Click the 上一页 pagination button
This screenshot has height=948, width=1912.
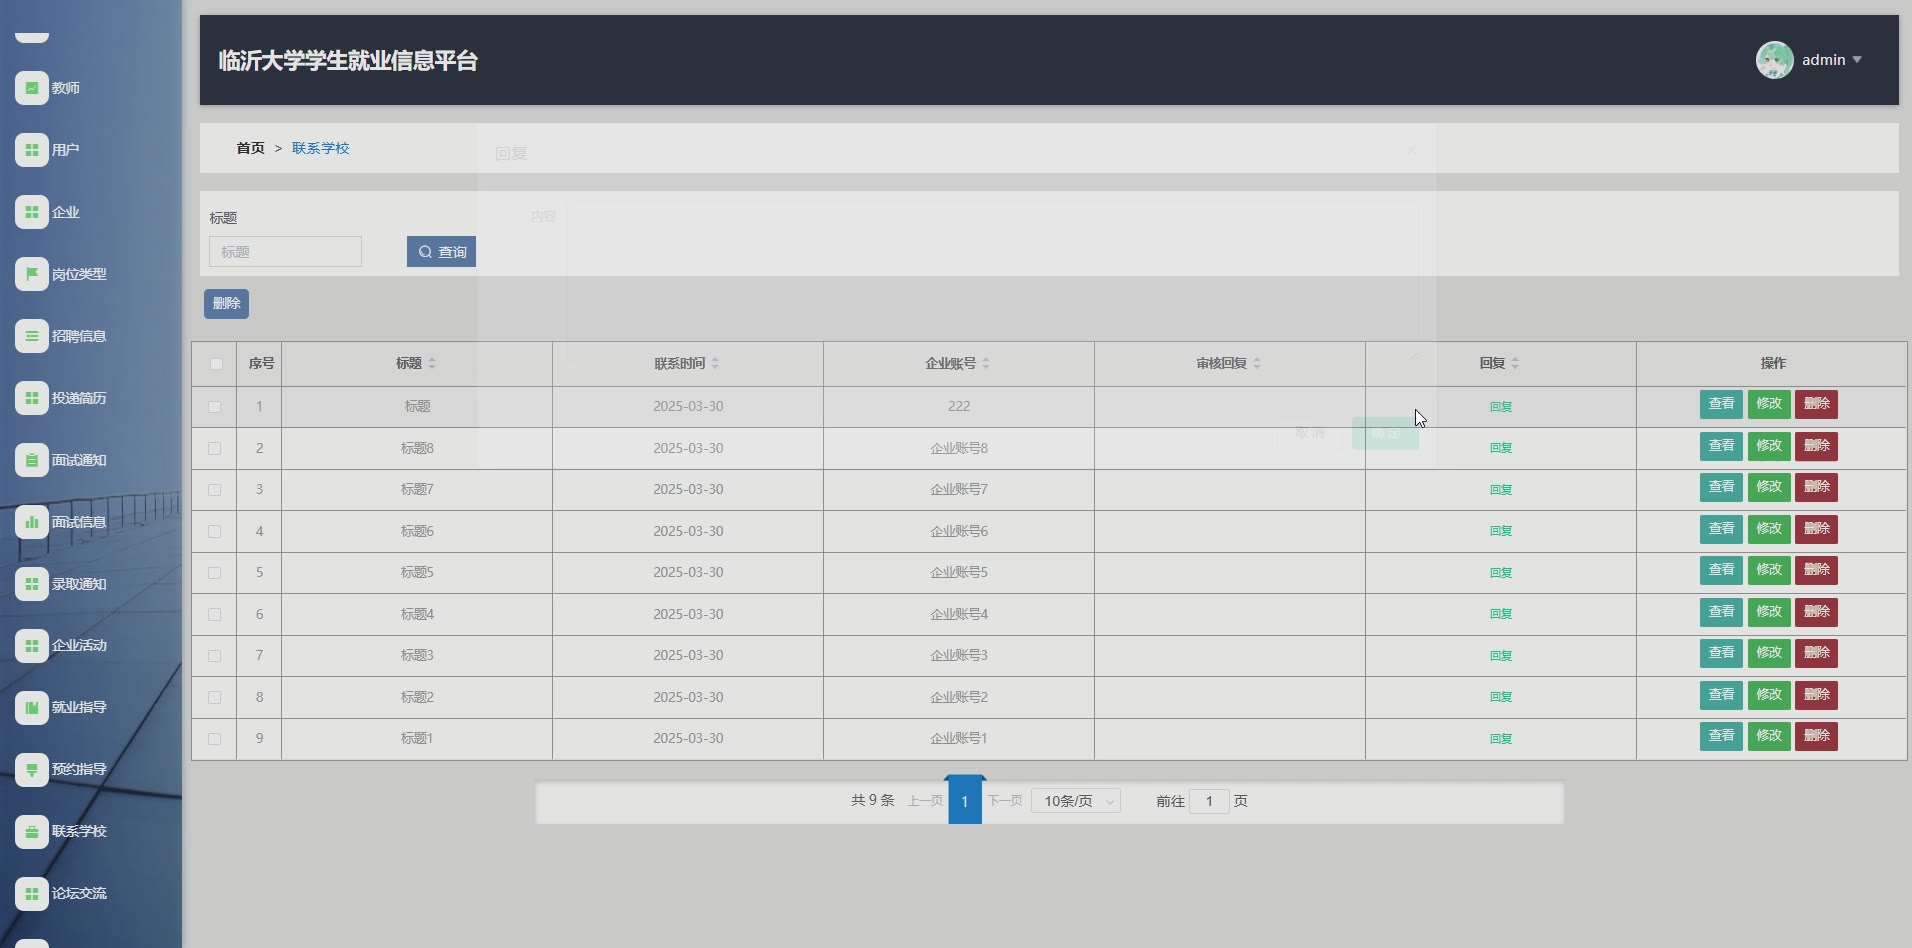pos(925,801)
